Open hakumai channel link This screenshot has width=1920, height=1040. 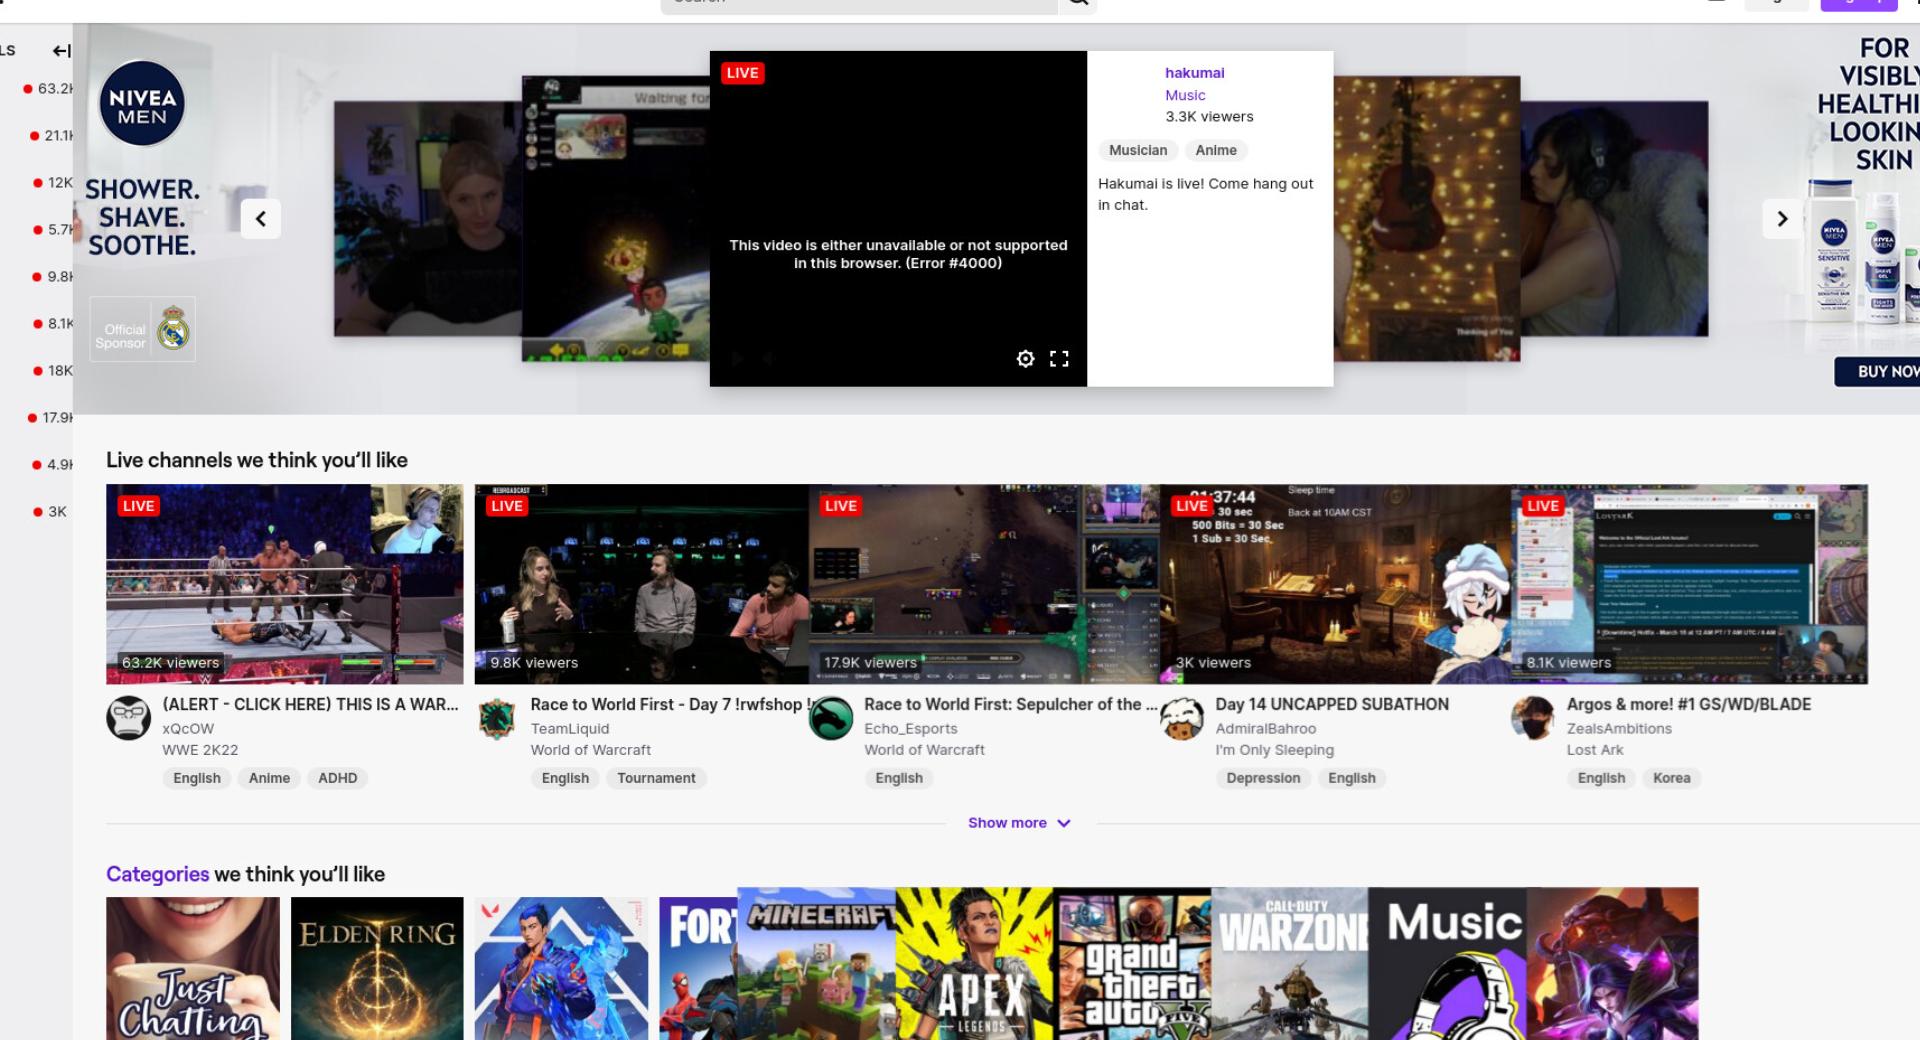click(1194, 72)
